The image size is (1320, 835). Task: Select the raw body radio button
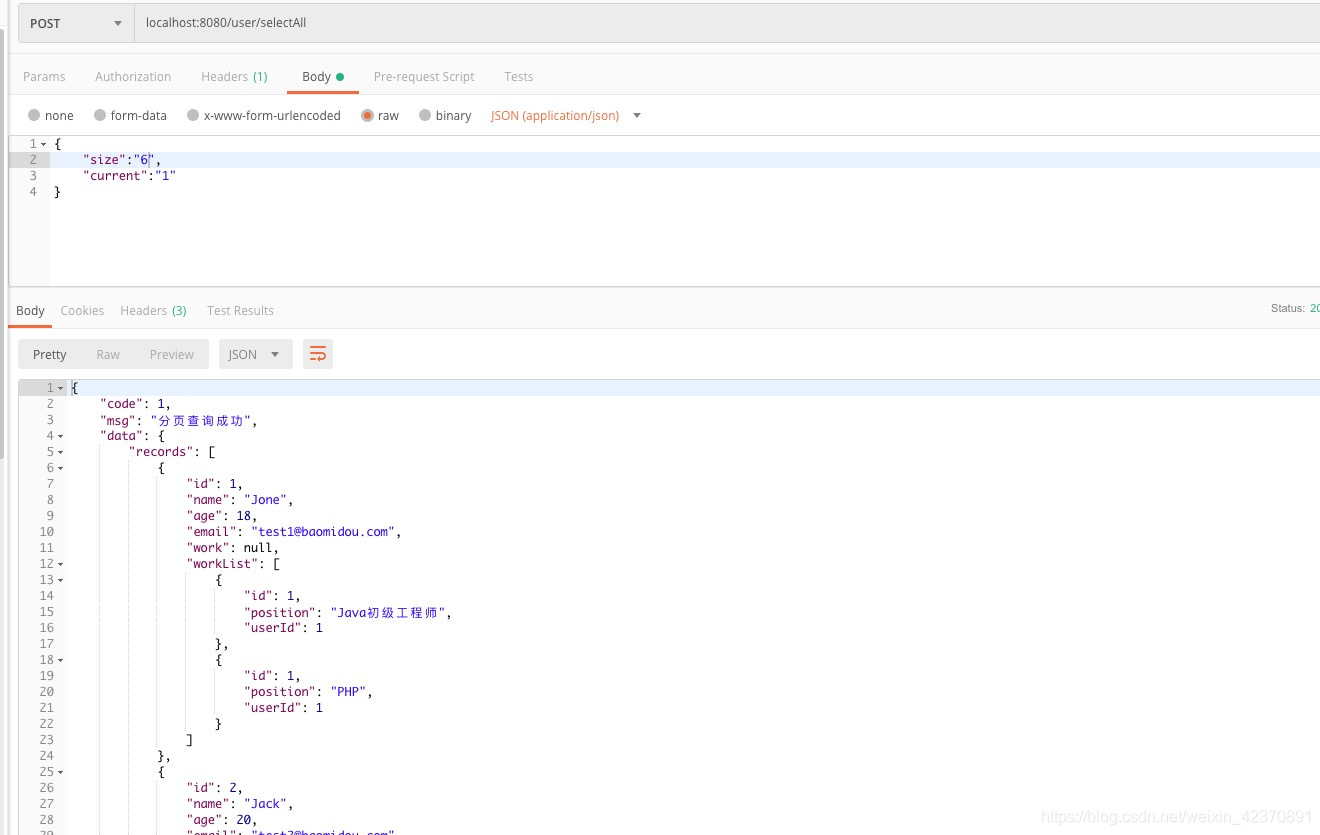368,116
